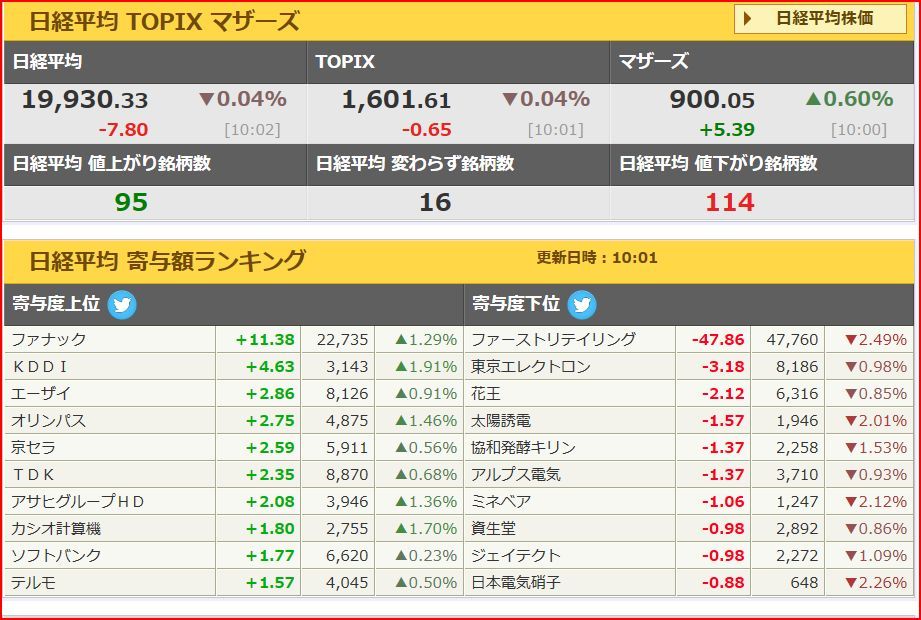The image size is (921, 620).
Task: Open ＫＤＤＩ stock link
Action: (41, 367)
